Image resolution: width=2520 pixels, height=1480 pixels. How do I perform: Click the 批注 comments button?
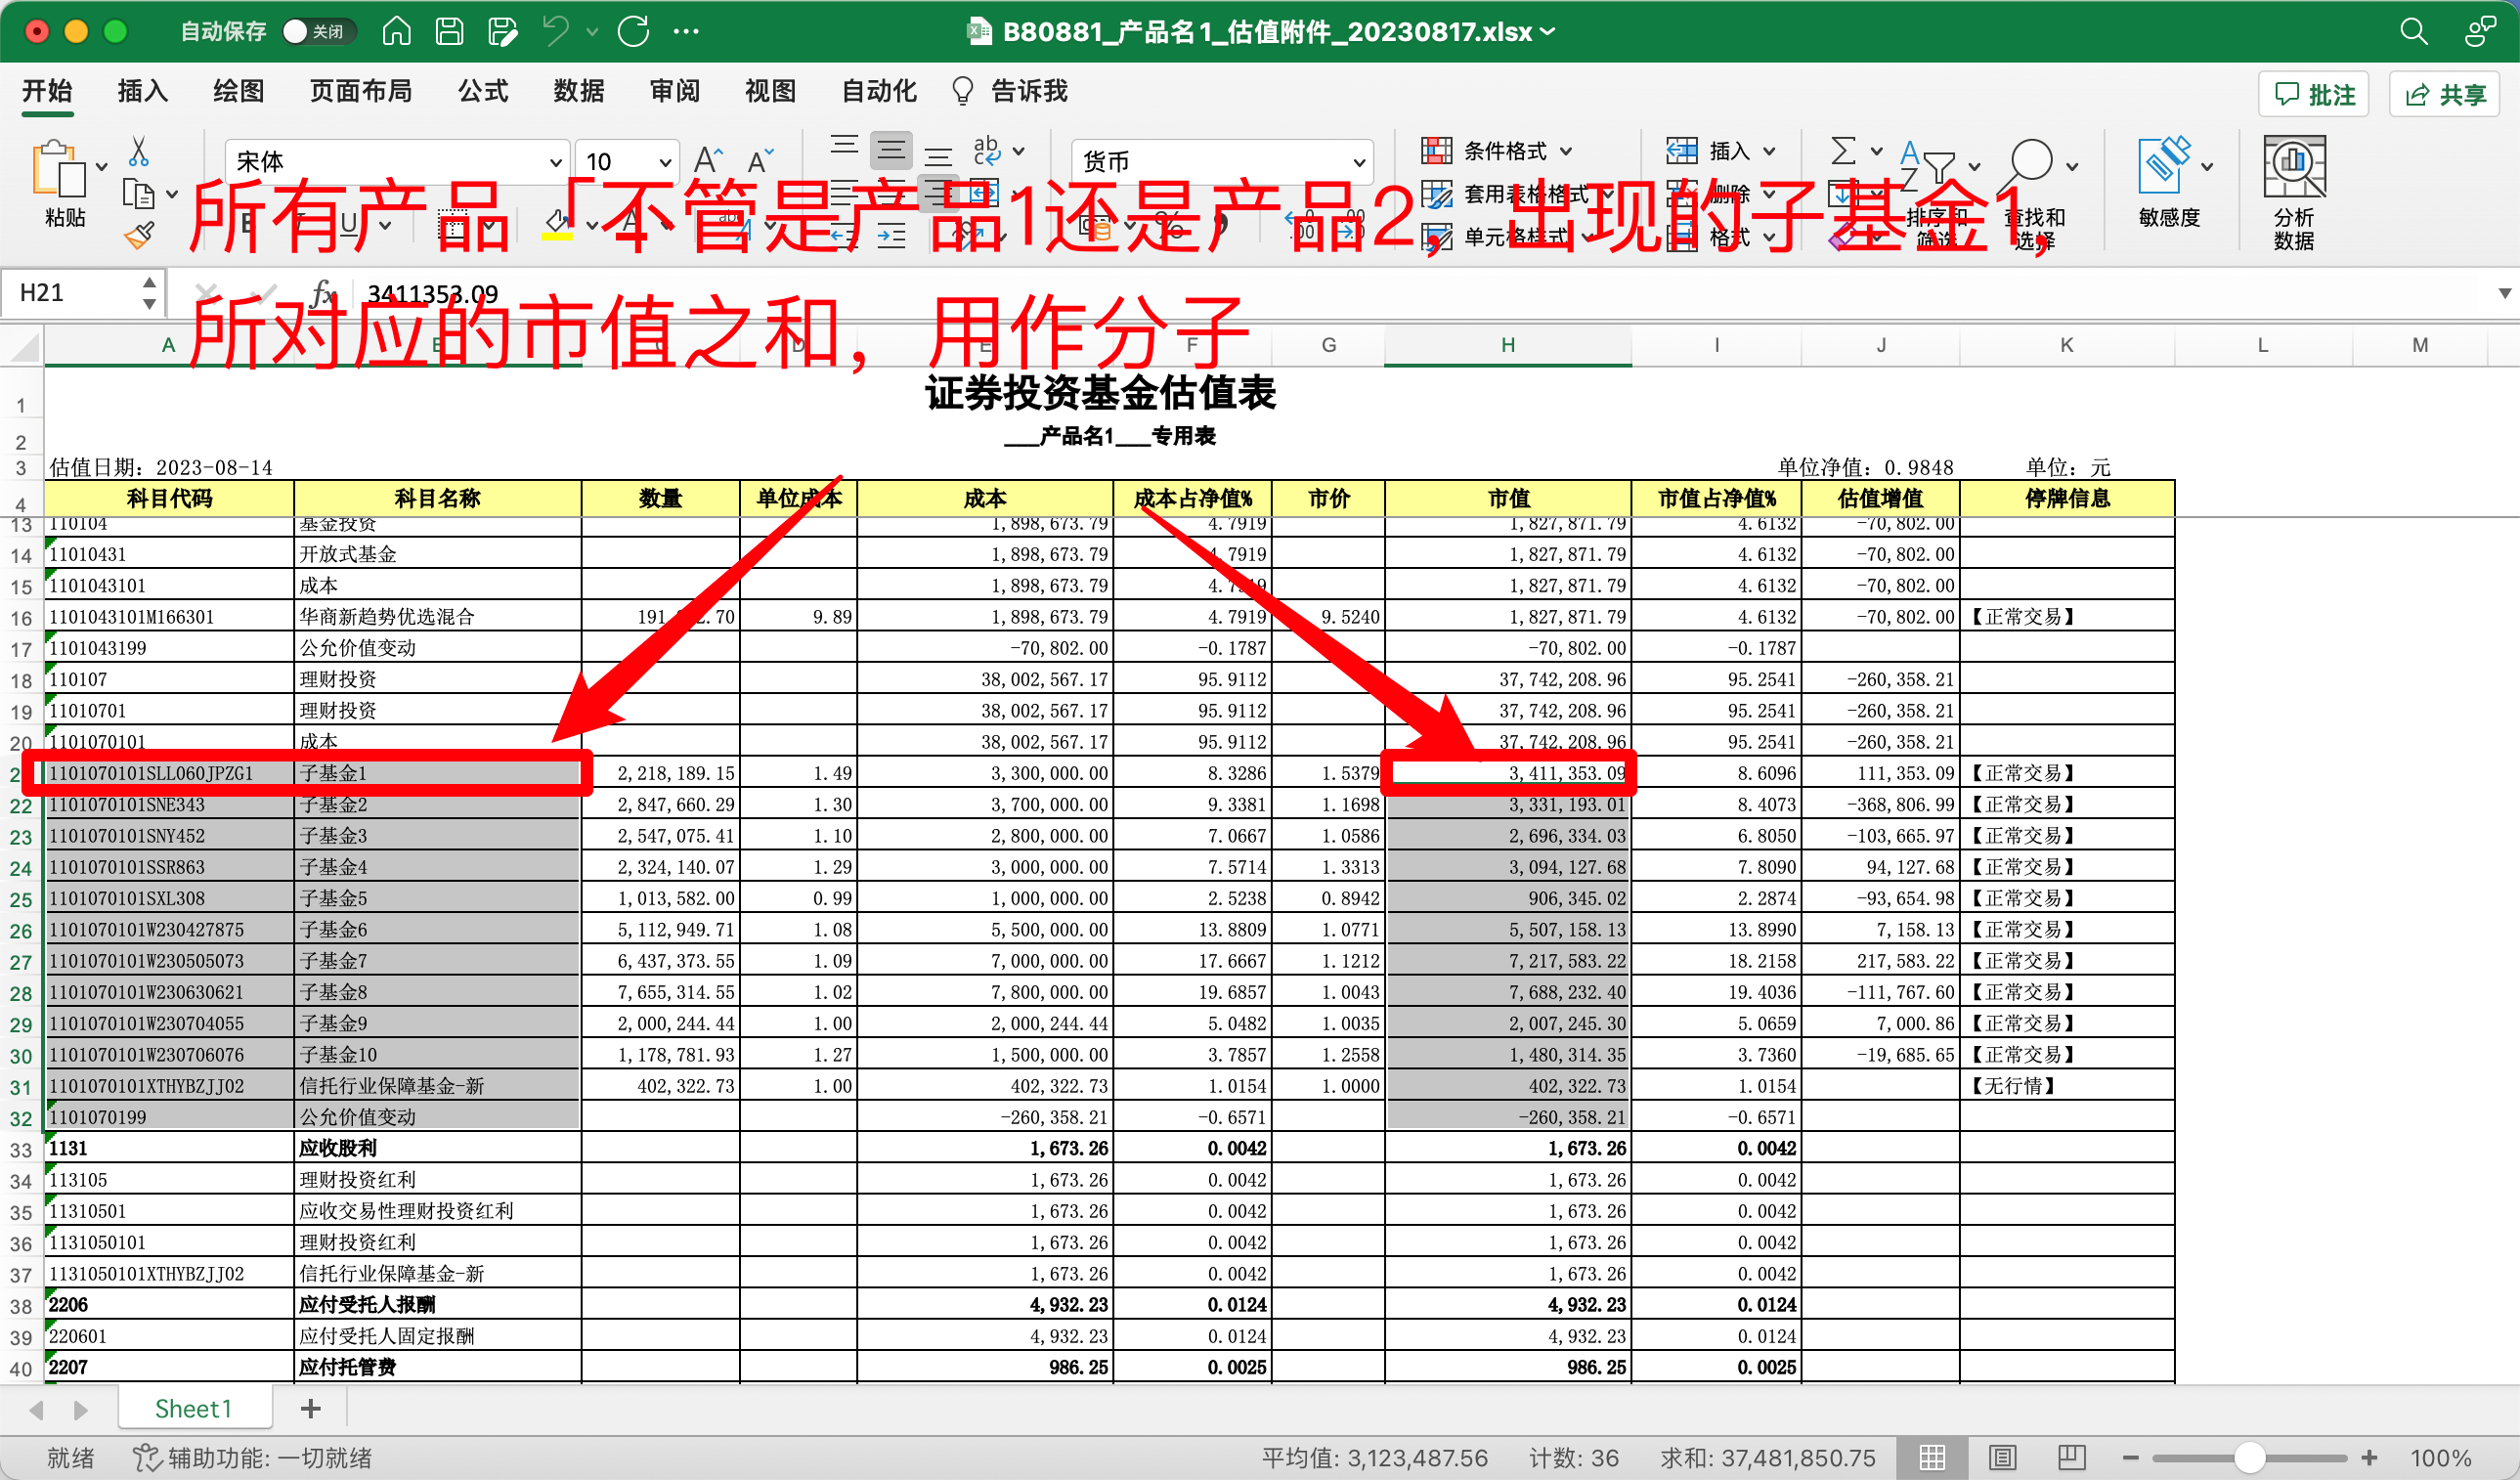click(2314, 94)
